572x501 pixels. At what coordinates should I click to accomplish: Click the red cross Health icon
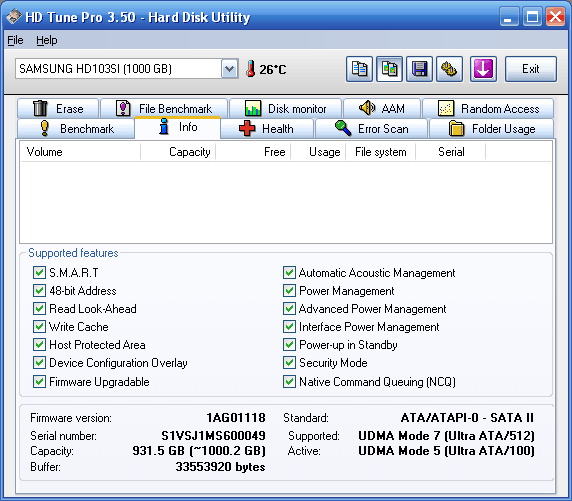(247, 128)
